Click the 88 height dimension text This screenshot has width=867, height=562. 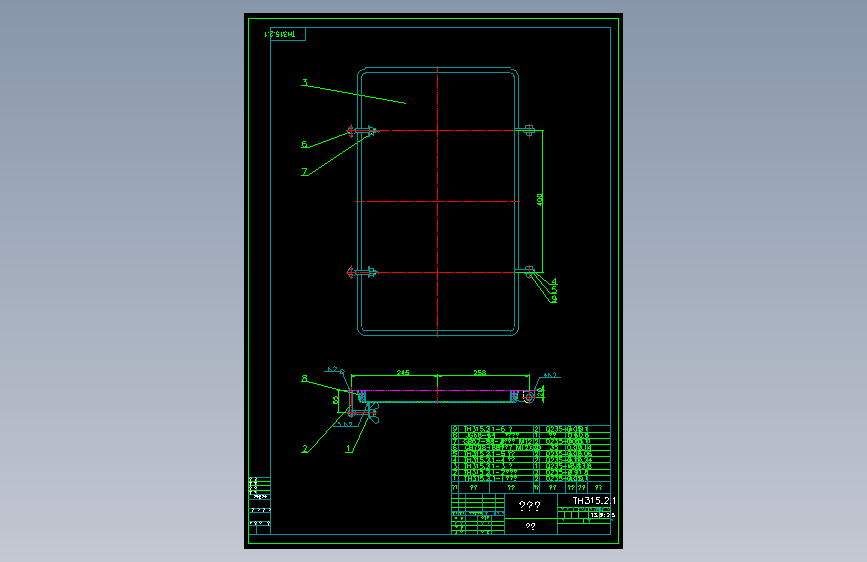(336, 399)
